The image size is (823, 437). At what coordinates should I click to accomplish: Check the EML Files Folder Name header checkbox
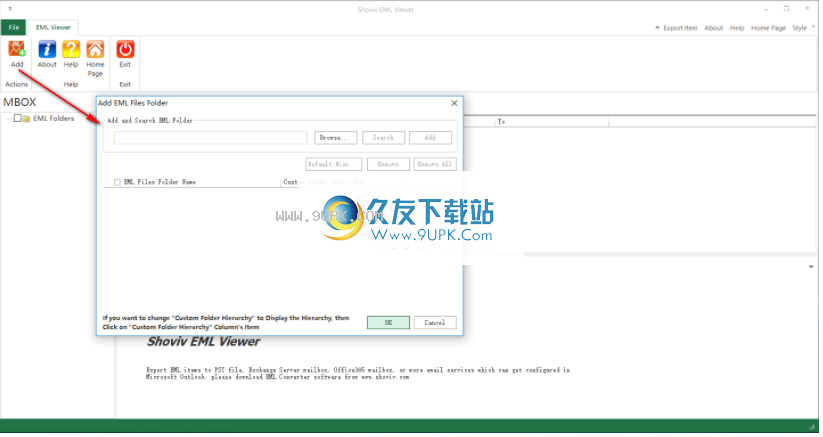pos(117,182)
